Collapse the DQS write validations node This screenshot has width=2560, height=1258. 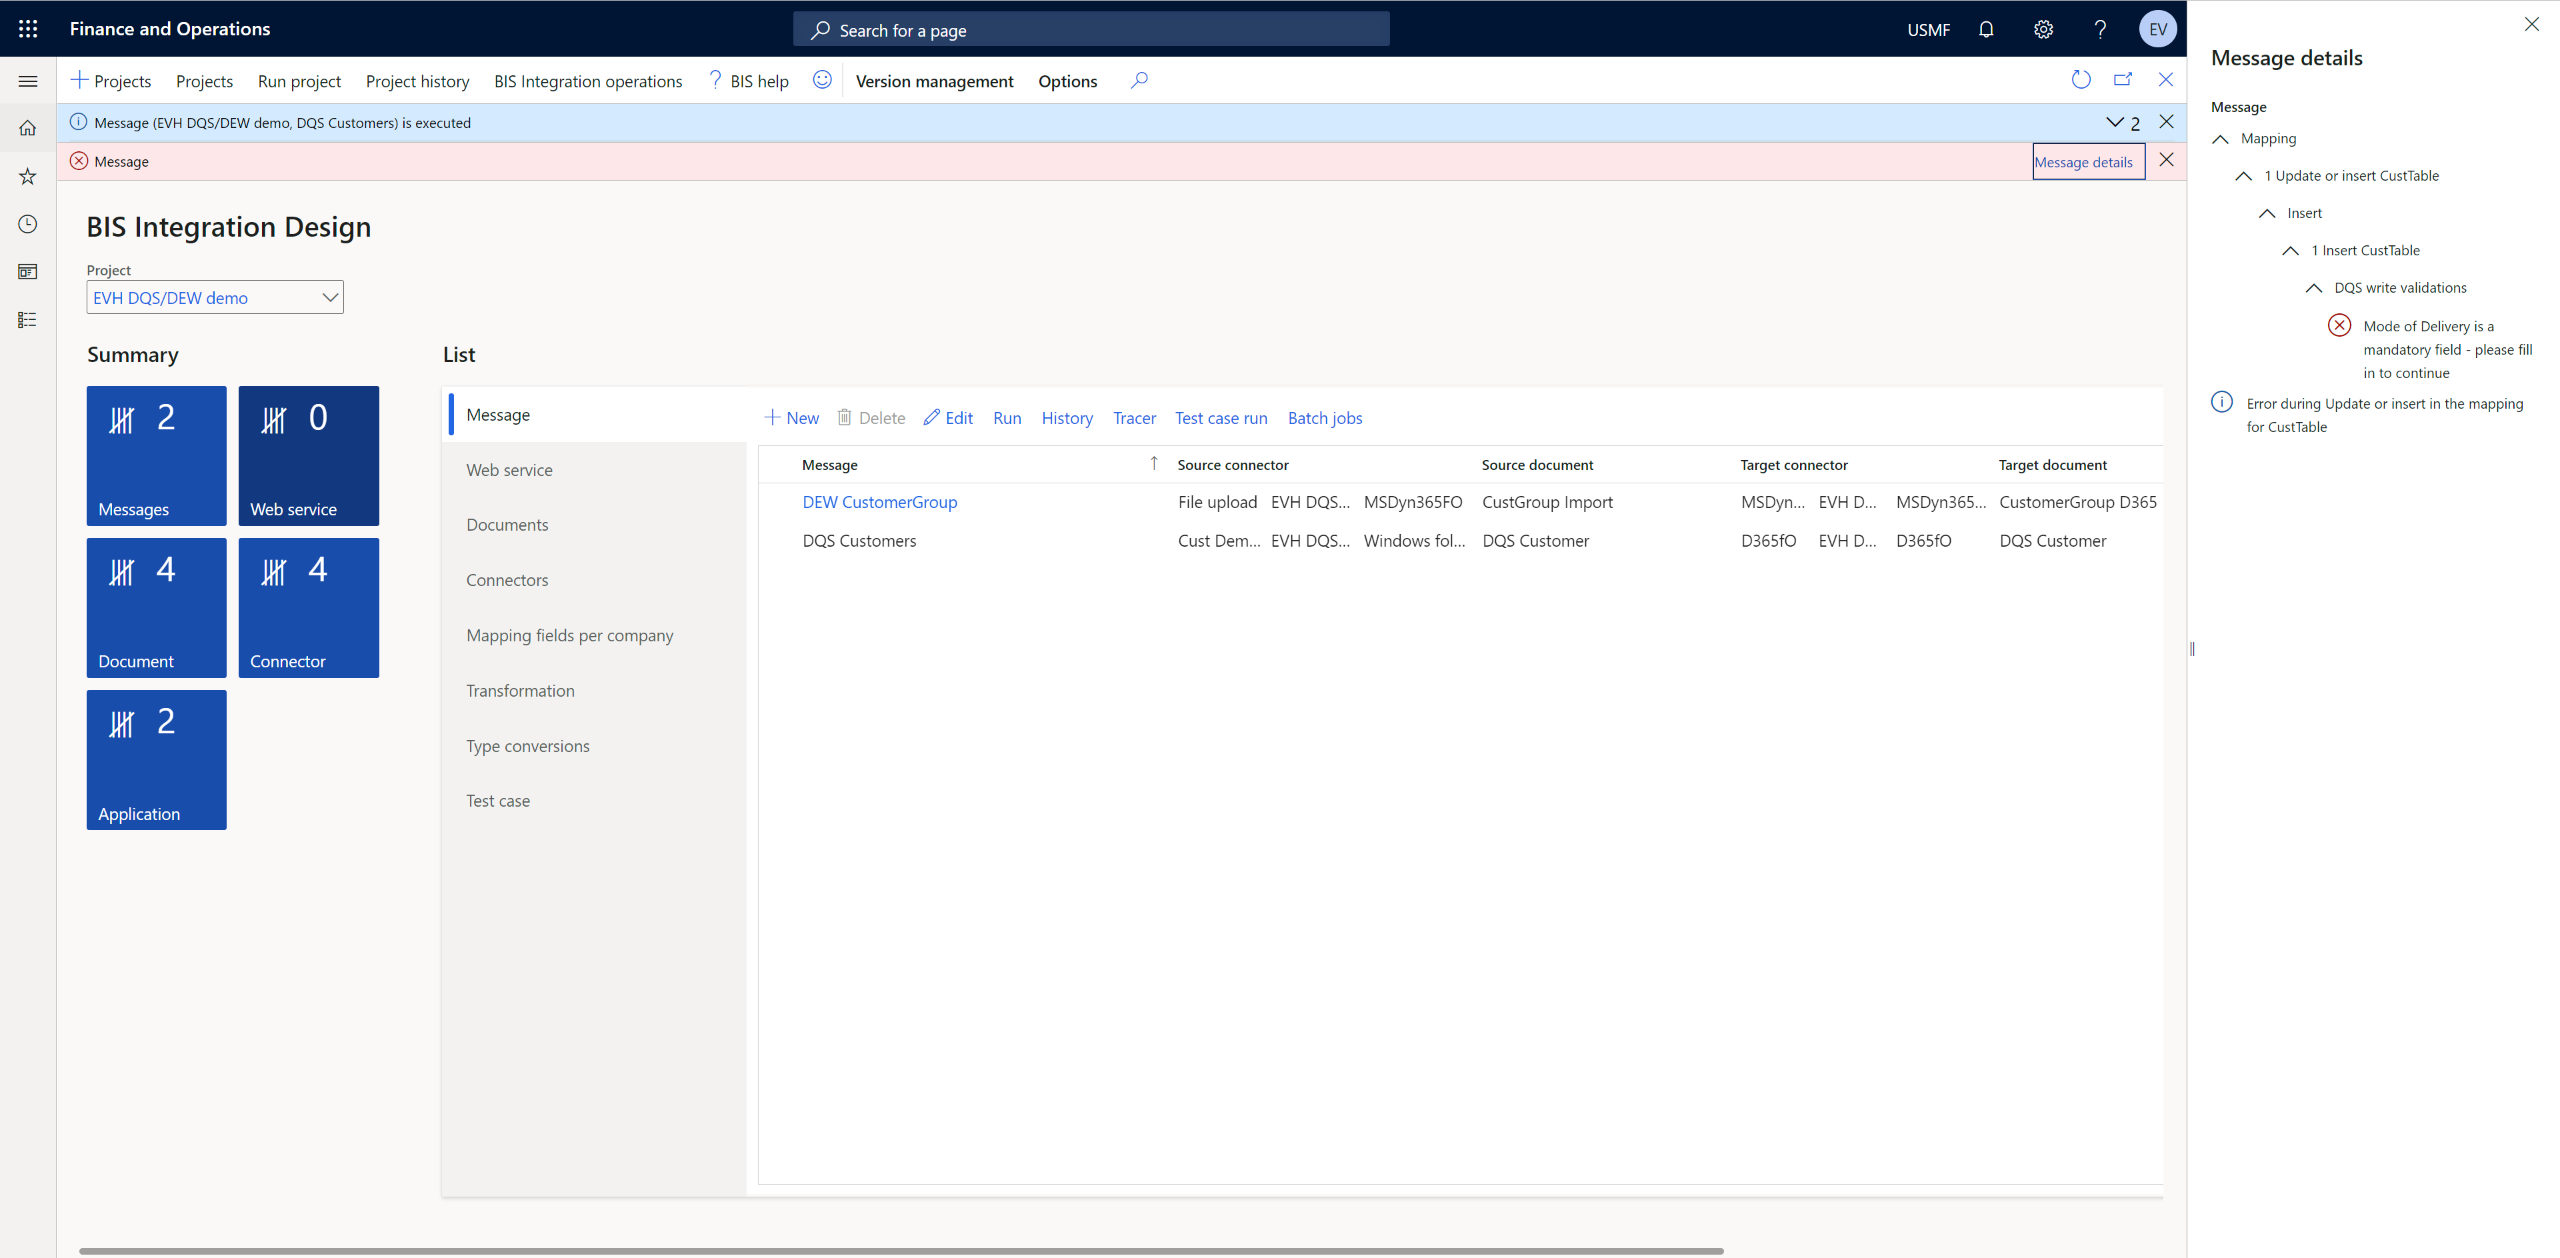2313,288
